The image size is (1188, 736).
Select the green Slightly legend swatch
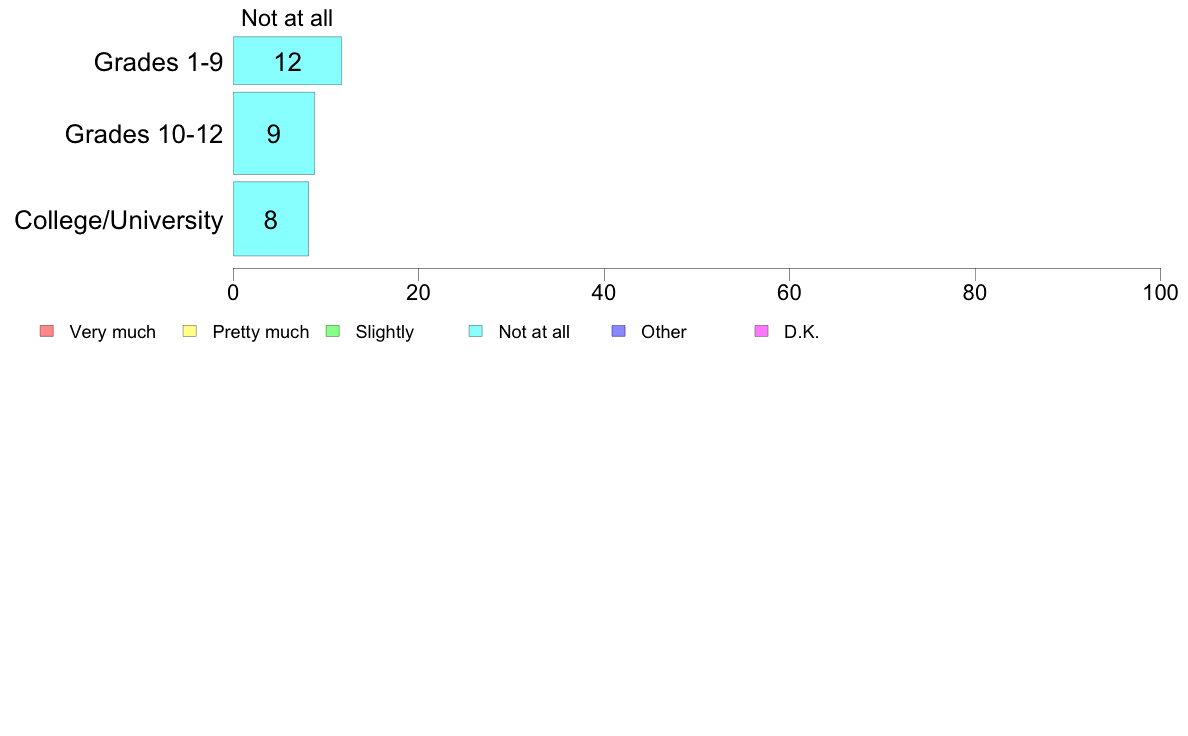(333, 331)
